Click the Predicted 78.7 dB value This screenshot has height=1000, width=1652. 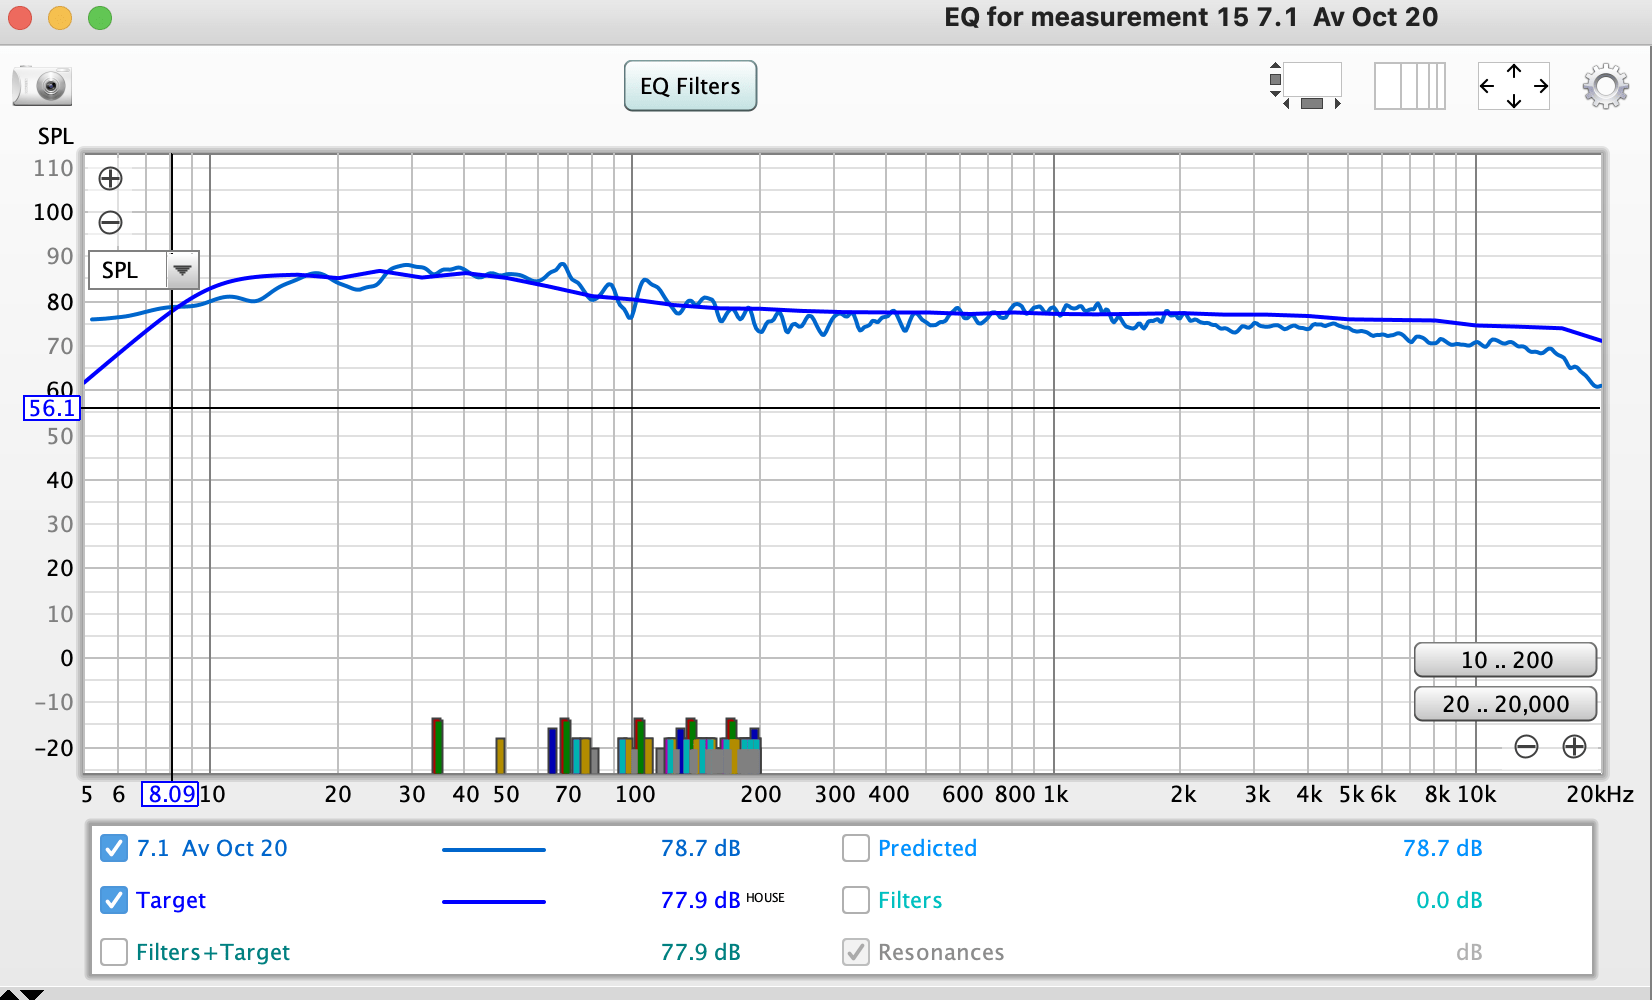1442,848
